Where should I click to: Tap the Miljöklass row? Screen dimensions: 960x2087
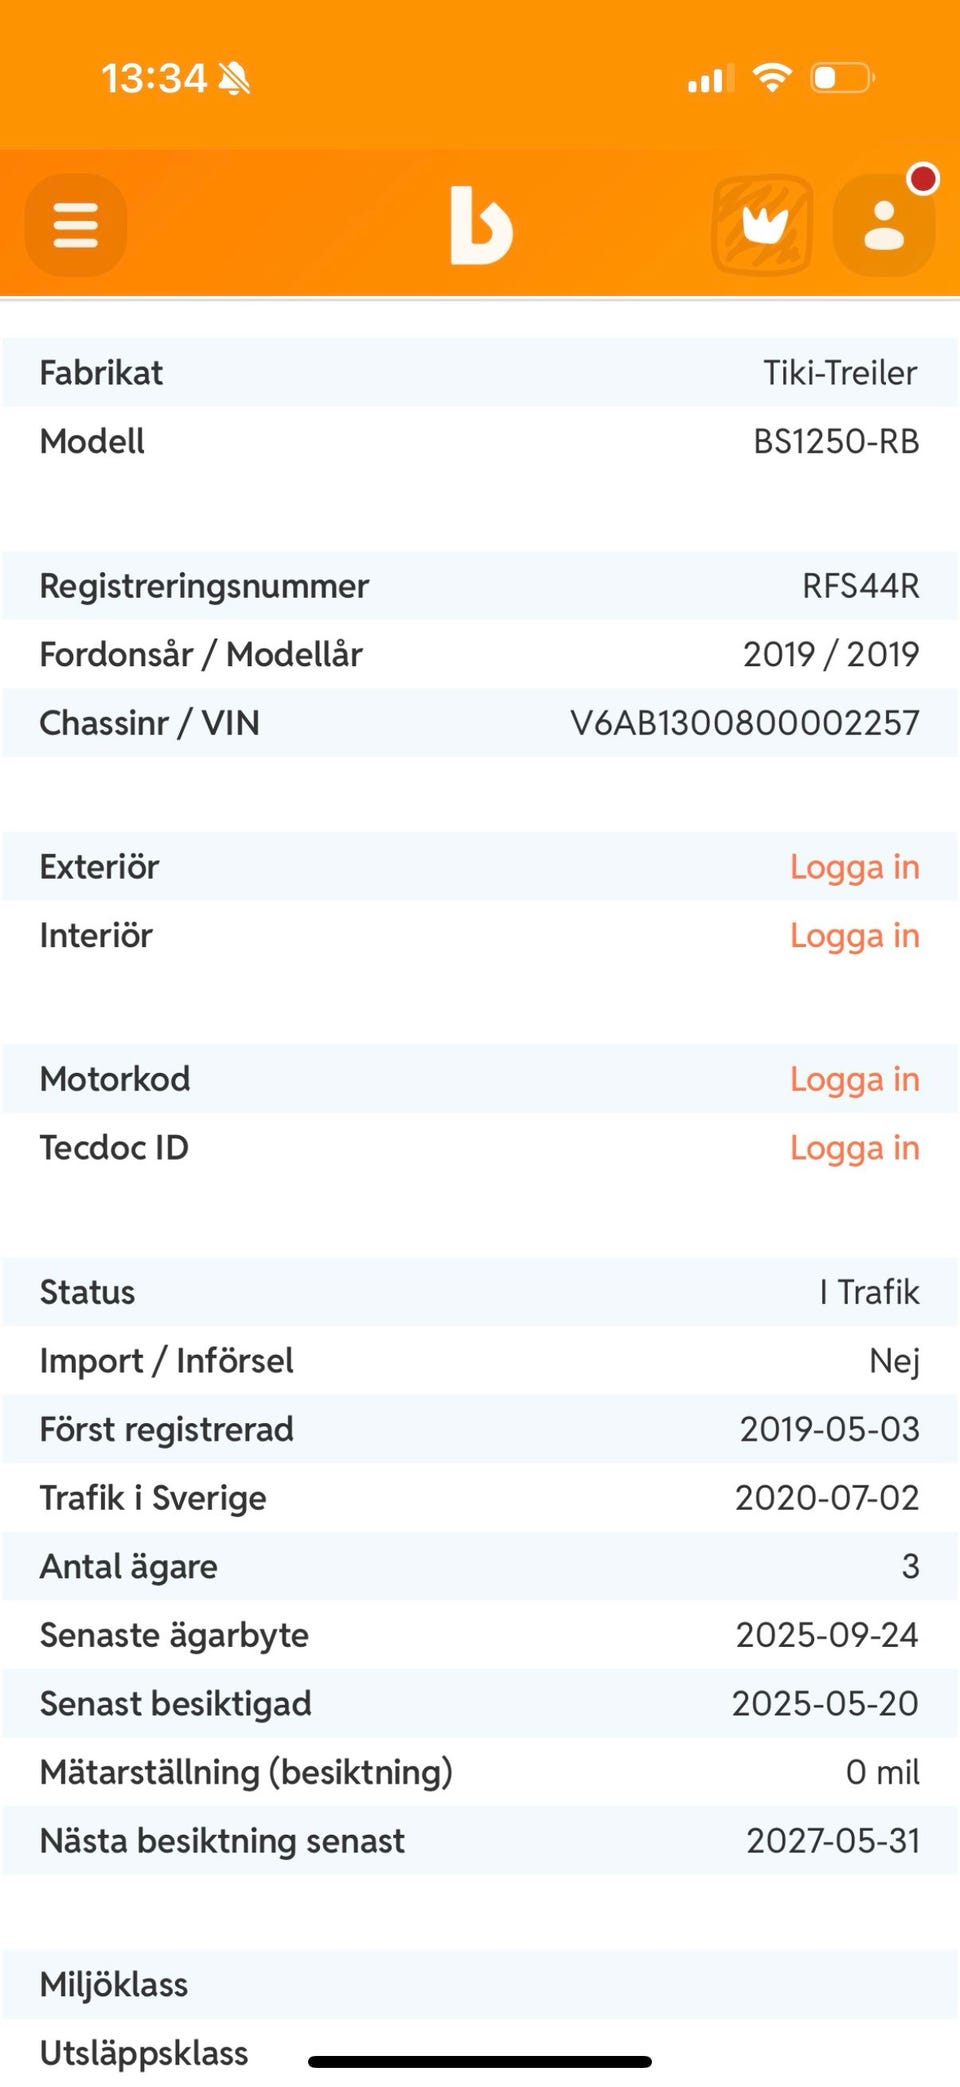coord(480,1984)
